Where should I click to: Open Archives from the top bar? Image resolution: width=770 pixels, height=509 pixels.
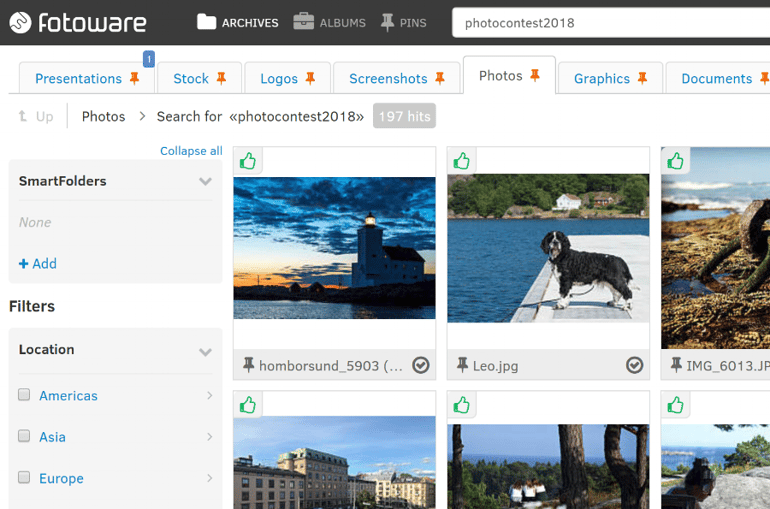coord(238,23)
